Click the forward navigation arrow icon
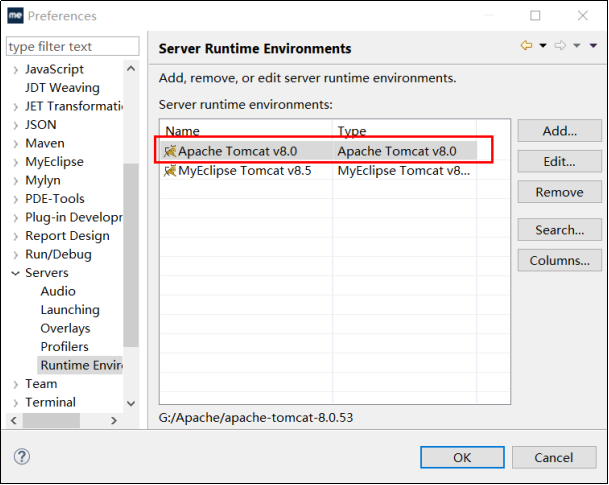This screenshot has height=485, width=609. click(560, 45)
